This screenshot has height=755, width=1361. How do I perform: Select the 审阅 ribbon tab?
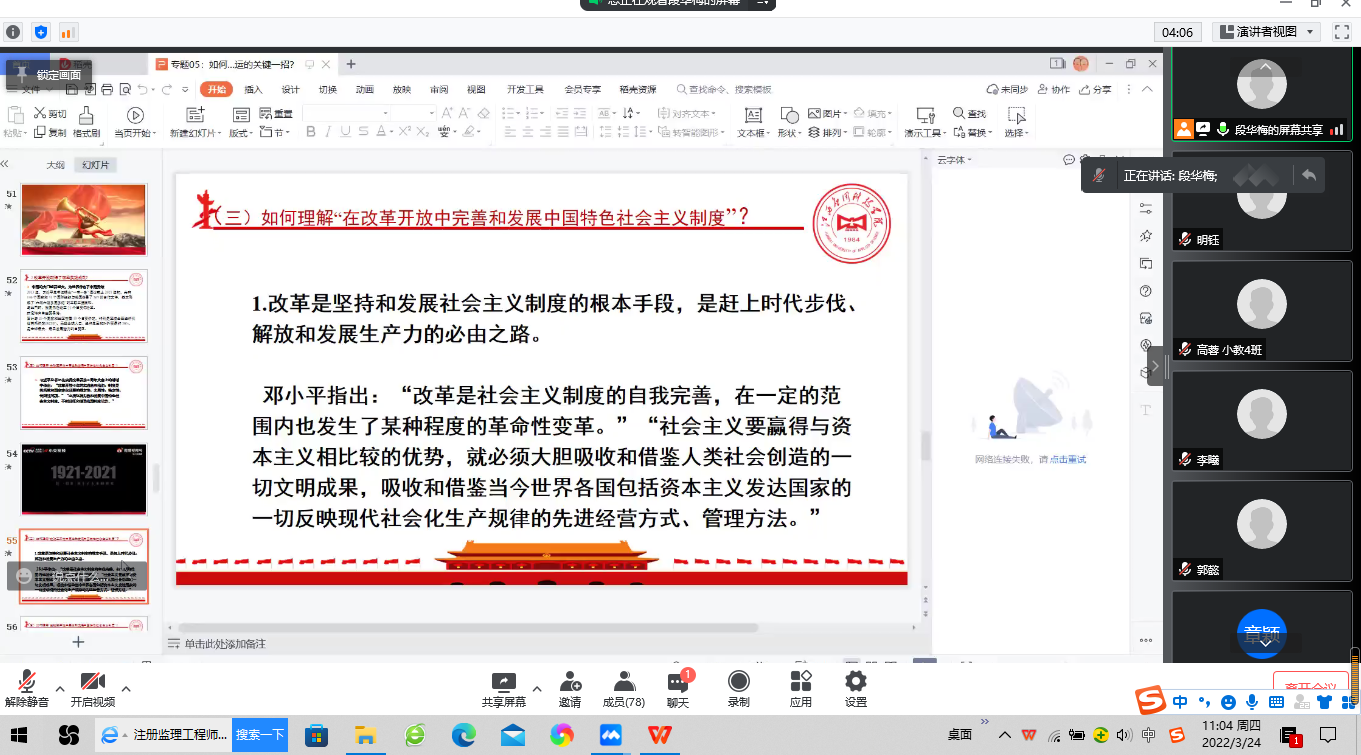coord(439,89)
